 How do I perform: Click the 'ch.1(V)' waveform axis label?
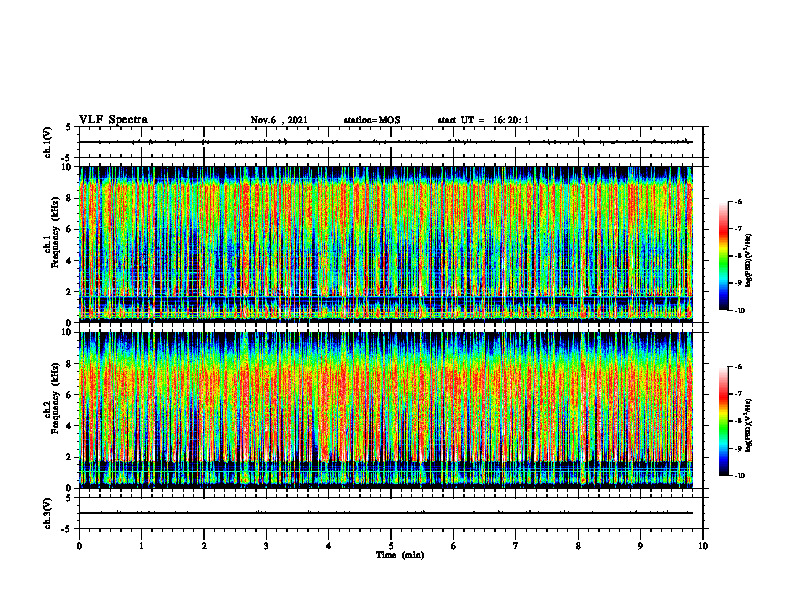click(x=47, y=142)
